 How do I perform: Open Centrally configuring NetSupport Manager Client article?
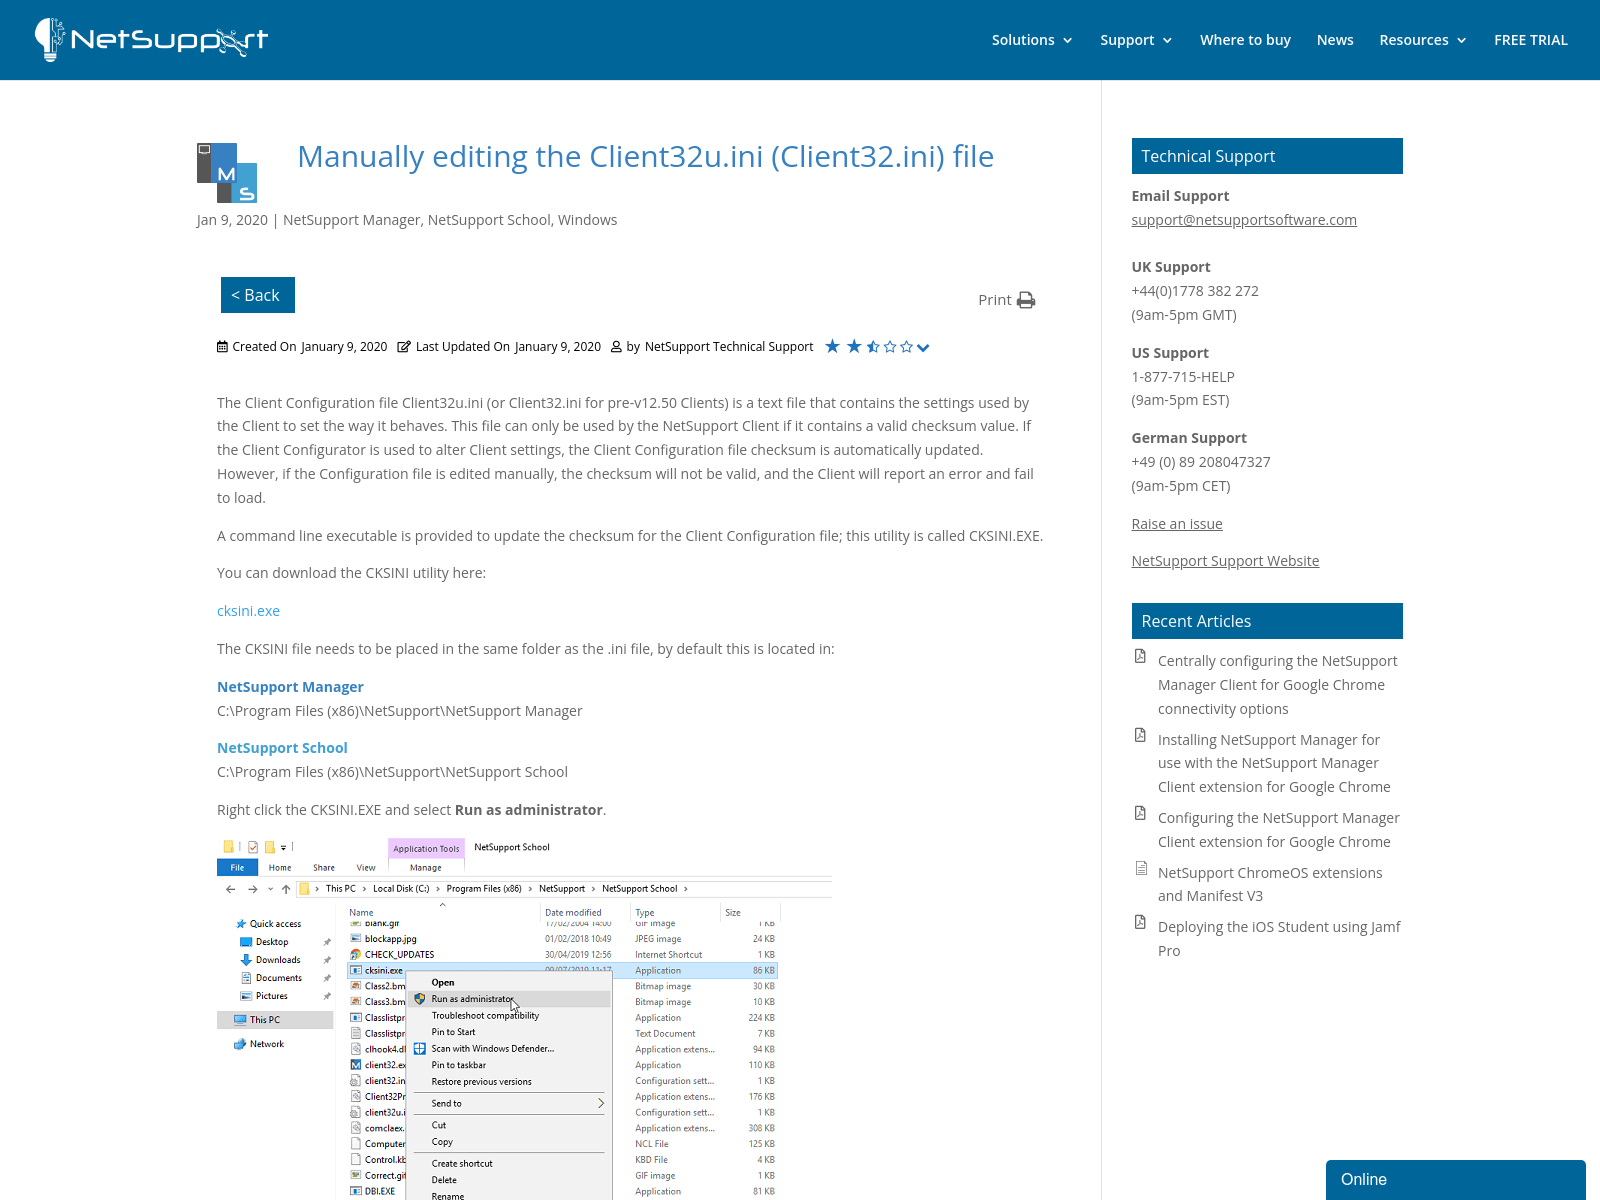[x=1277, y=685]
